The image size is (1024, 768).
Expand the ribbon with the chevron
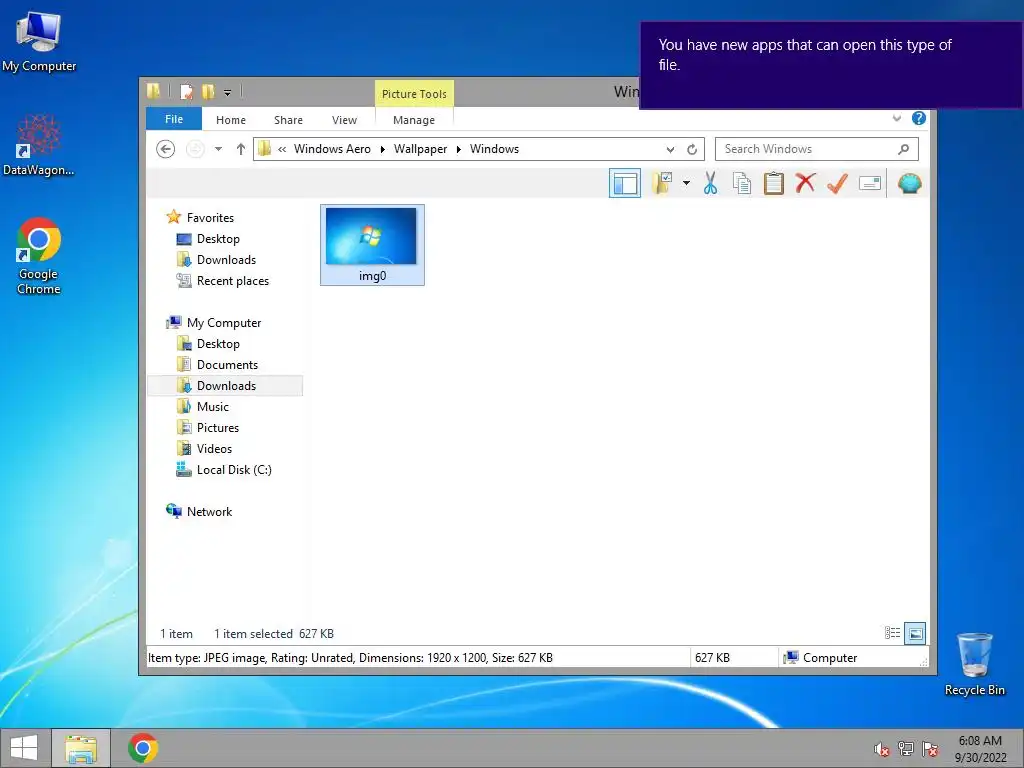click(x=897, y=118)
